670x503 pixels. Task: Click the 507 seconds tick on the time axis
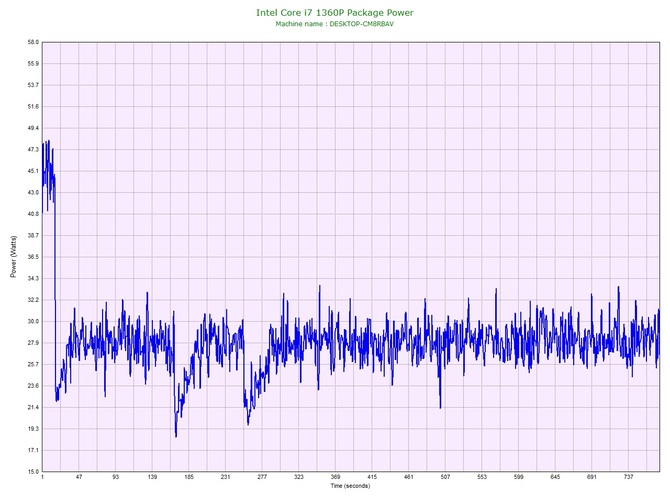click(445, 478)
